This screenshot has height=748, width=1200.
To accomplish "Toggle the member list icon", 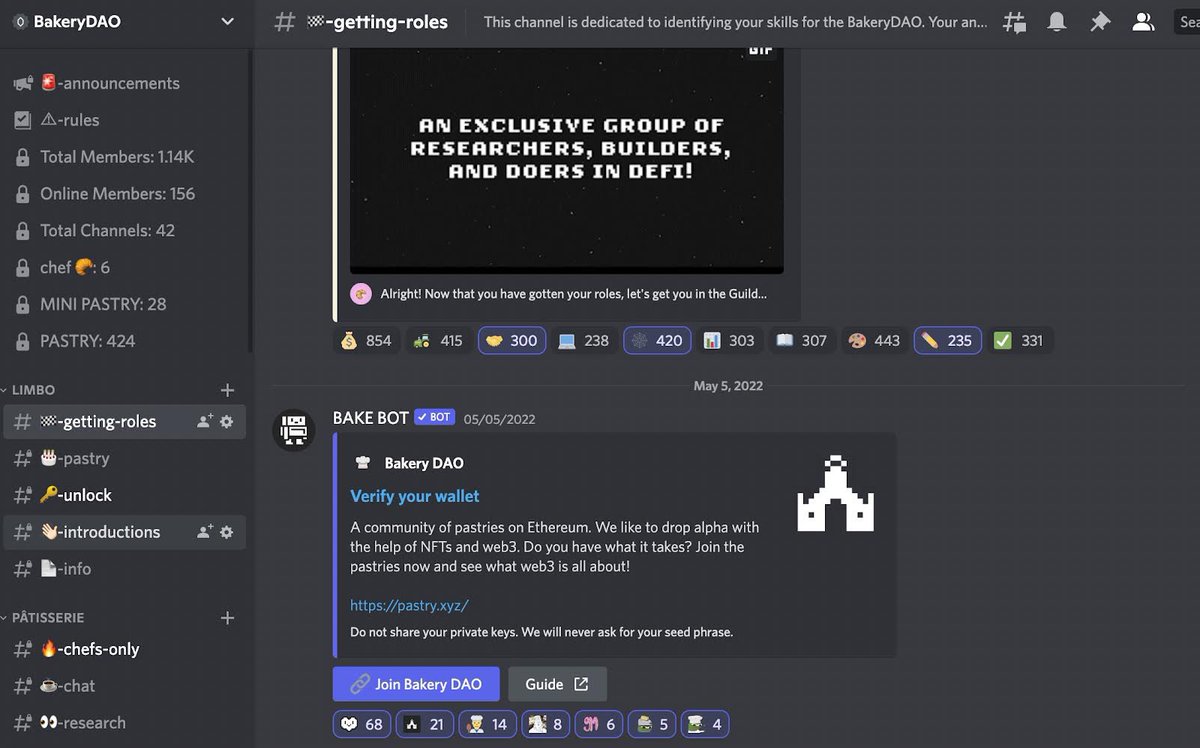I will pyautogui.click(x=1142, y=21).
